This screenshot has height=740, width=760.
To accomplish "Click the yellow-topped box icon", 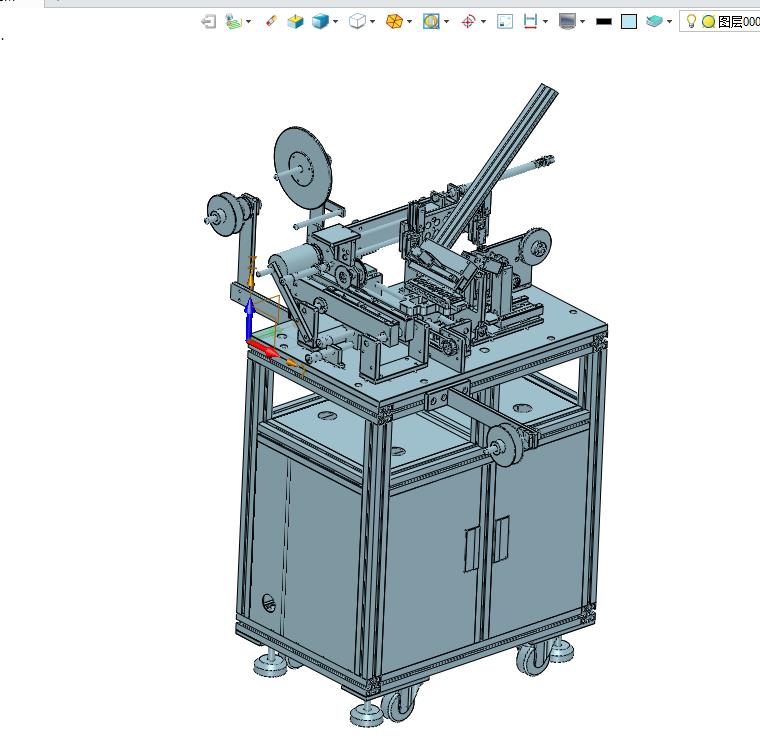I will pyautogui.click(x=295, y=22).
